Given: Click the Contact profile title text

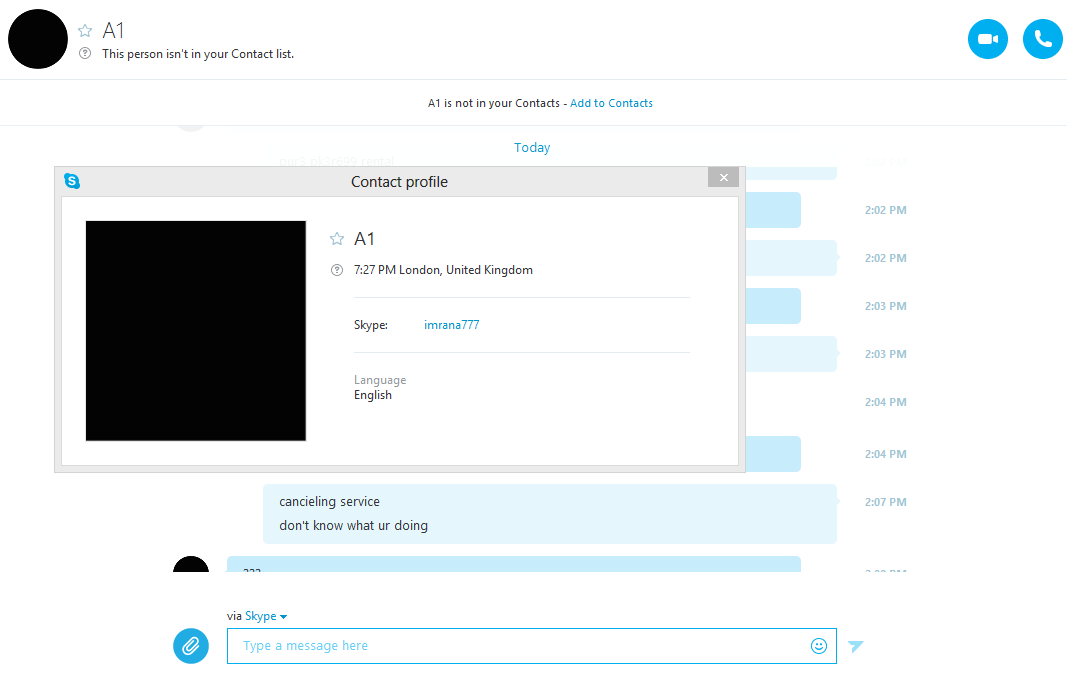Looking at the screenshot, I should click(x=399, y=182).
